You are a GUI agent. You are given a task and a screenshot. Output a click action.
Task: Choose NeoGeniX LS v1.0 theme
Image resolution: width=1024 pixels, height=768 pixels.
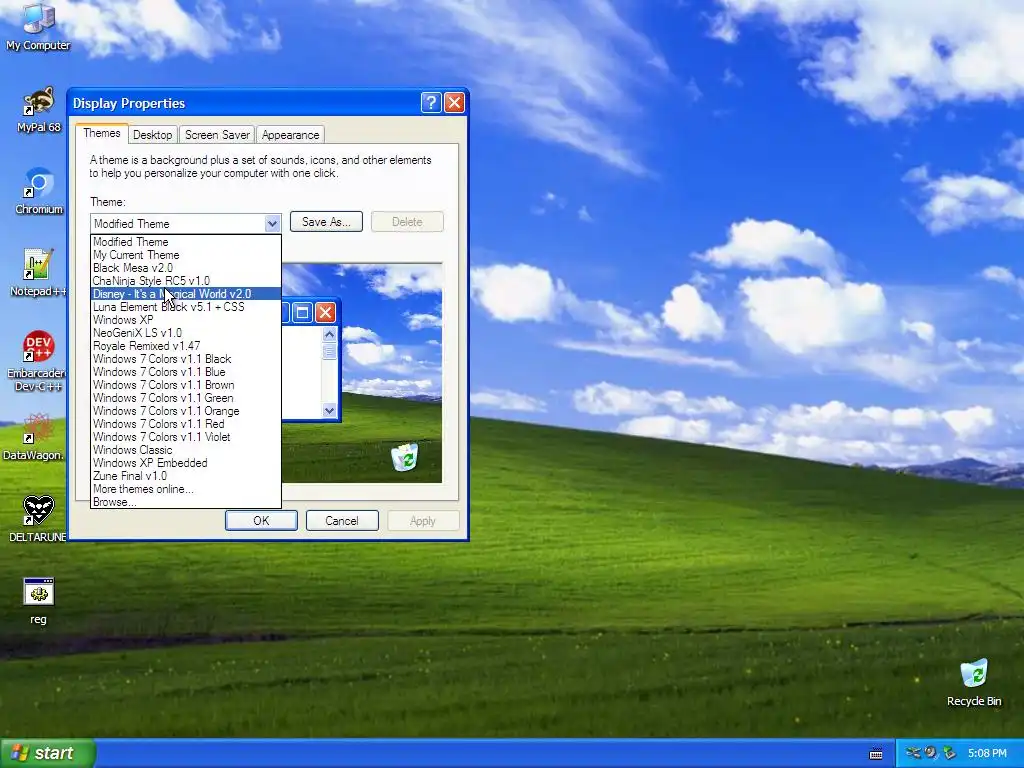point(185,333)
